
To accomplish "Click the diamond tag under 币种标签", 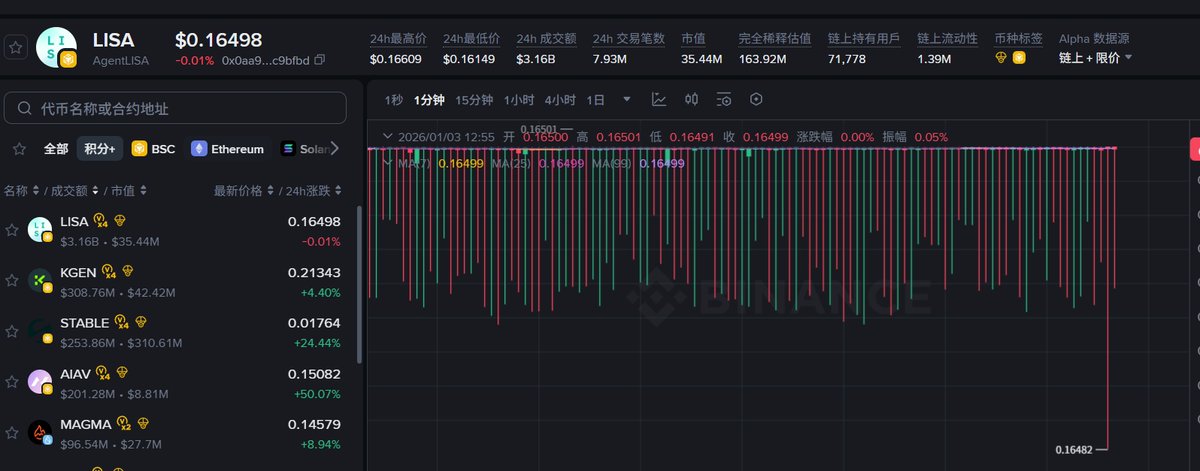I will point(1002,58).
